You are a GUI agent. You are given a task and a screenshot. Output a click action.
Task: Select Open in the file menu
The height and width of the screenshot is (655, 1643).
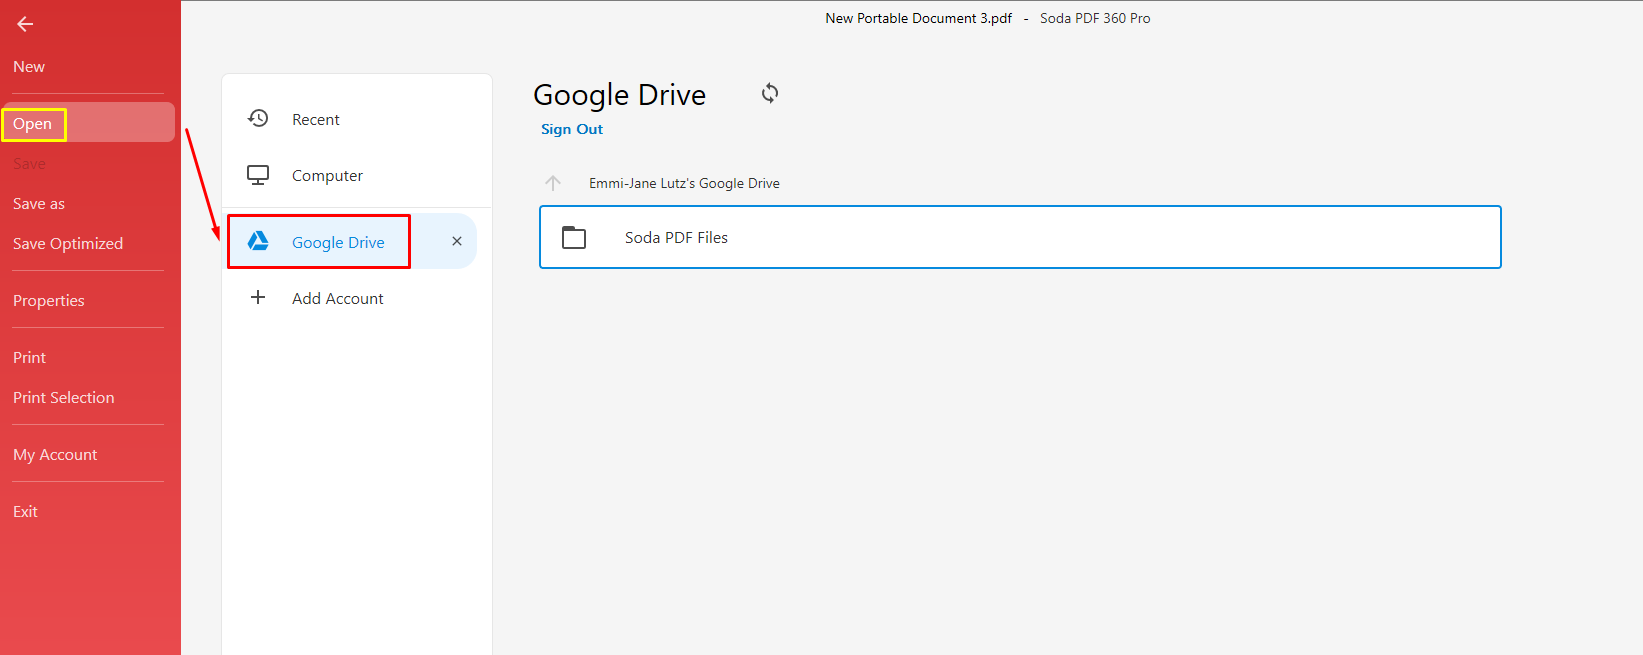point(88,123)
